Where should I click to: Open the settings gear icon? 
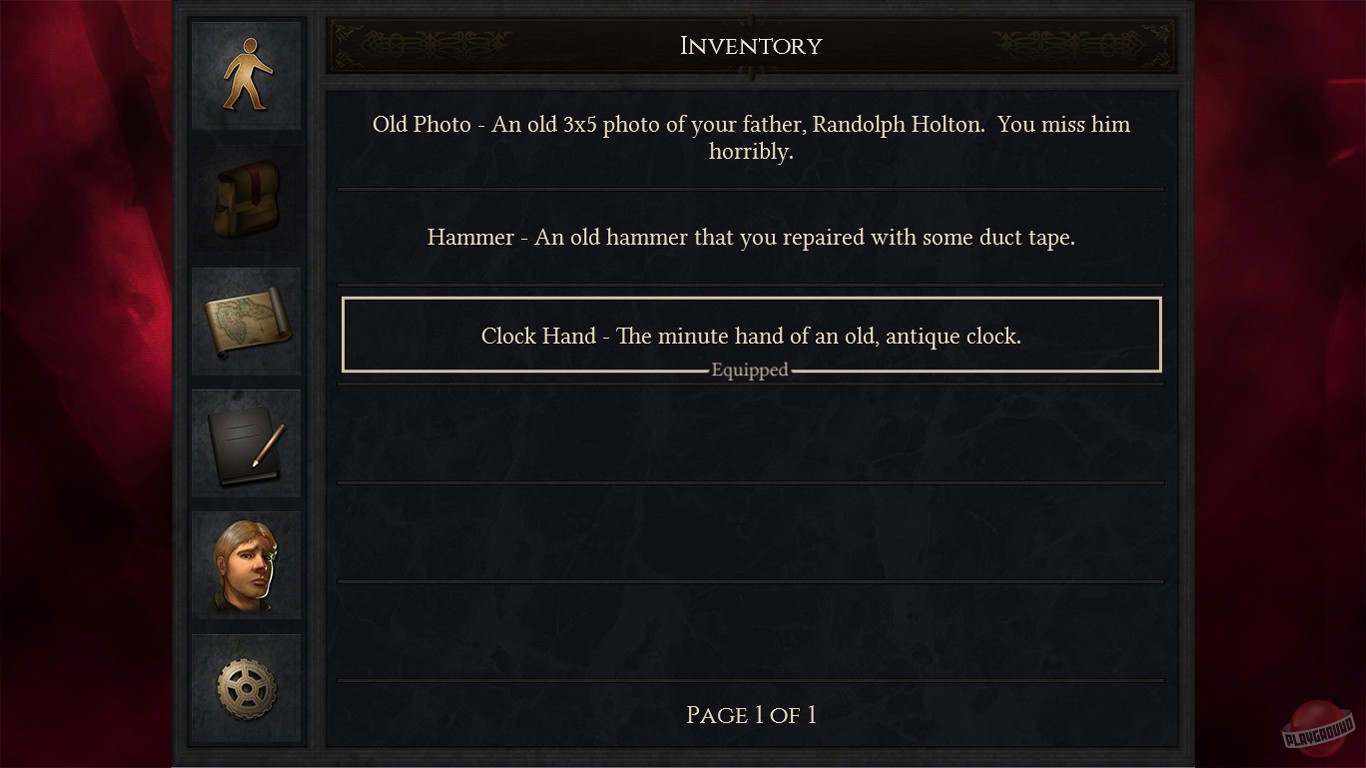click(x=246, y=688)
